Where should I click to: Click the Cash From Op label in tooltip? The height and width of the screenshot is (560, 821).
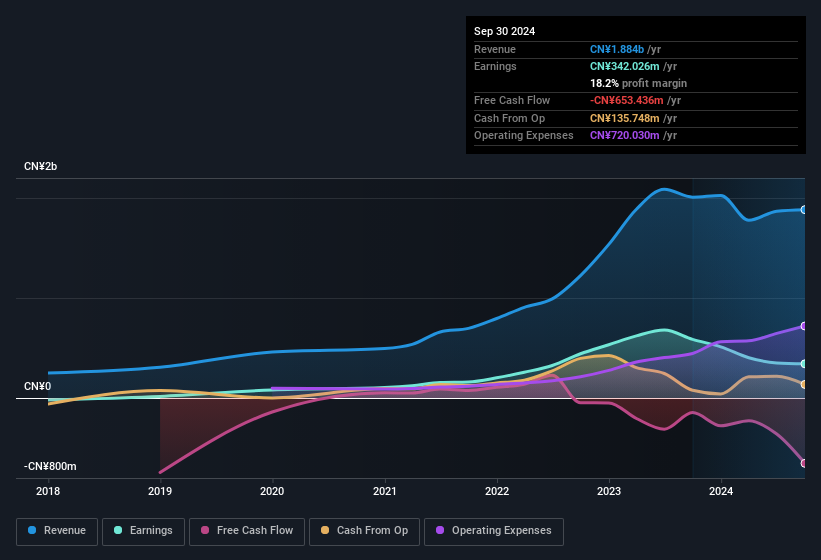(509, 118)
